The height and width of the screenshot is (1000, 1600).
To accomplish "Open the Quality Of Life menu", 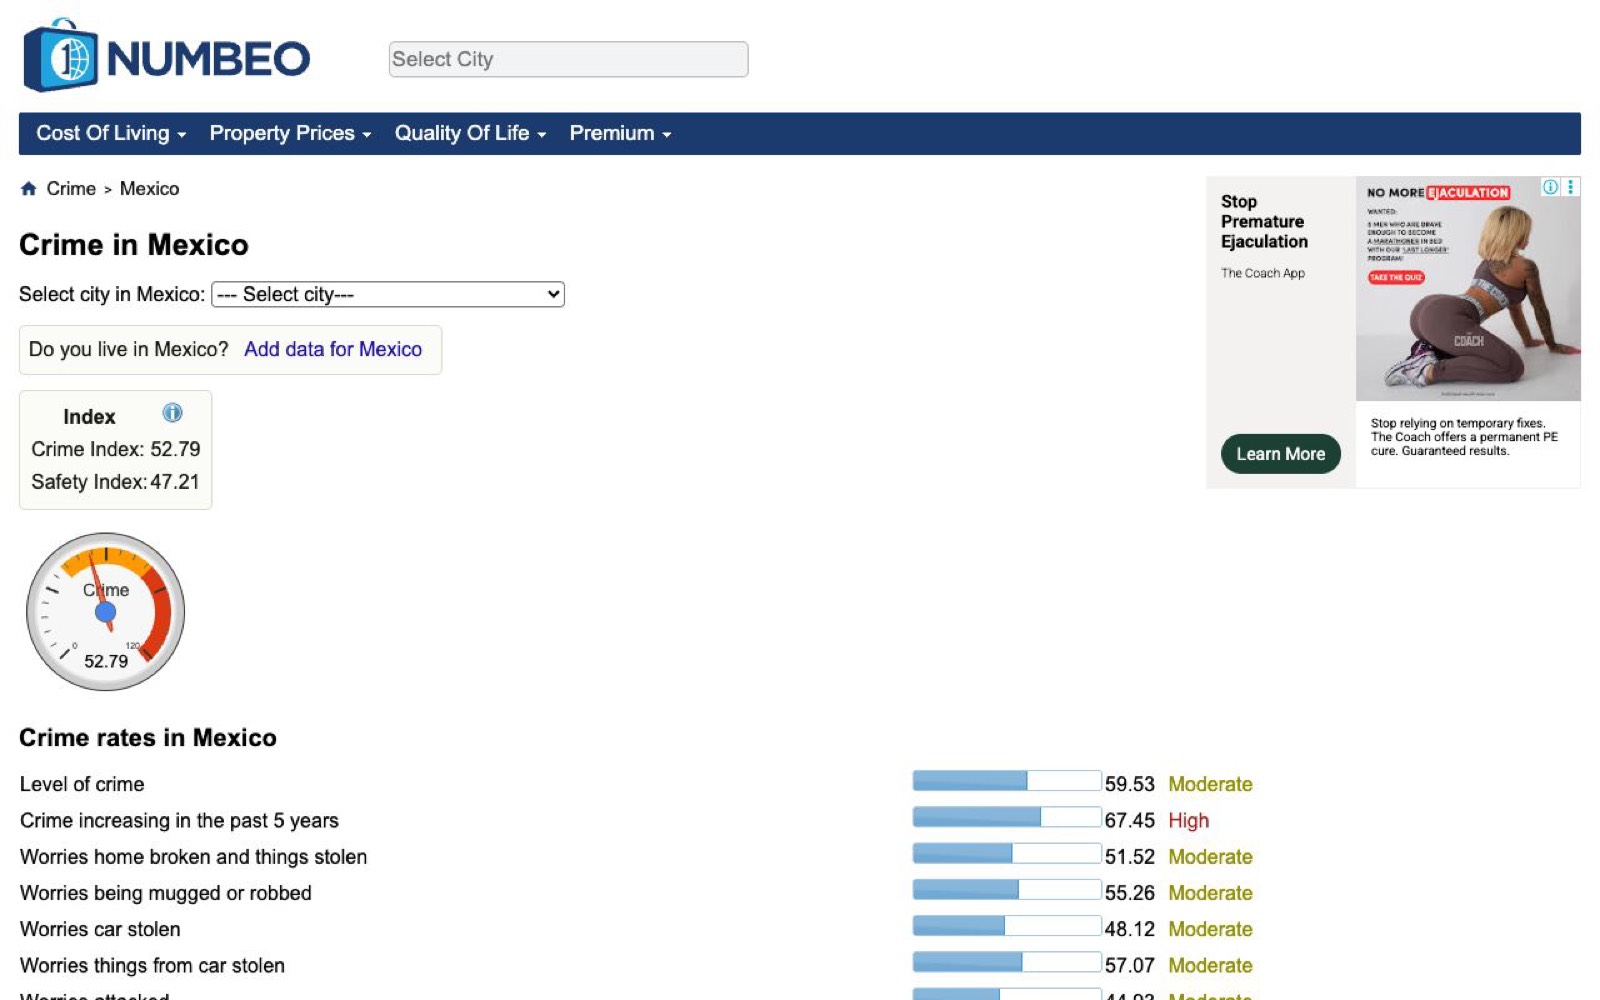I will (470, 134).
